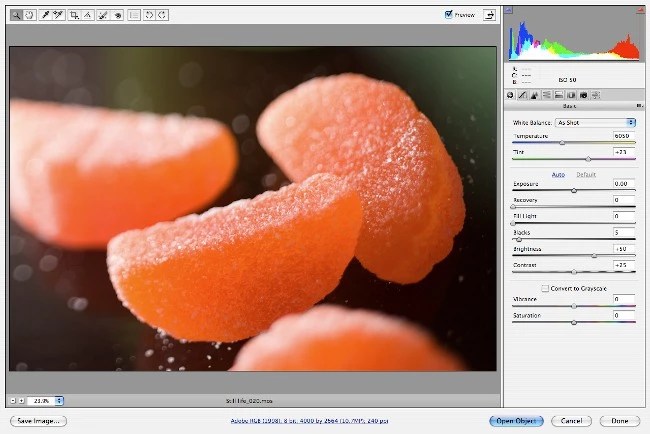The width and height of the screenshot is (650, 434).
Task: Select the Zoom tool in toolbar
Action: click(16, 15)
